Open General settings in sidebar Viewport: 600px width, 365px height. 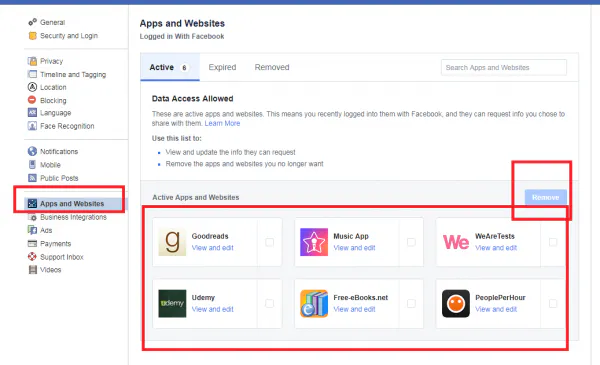[52, 22]
